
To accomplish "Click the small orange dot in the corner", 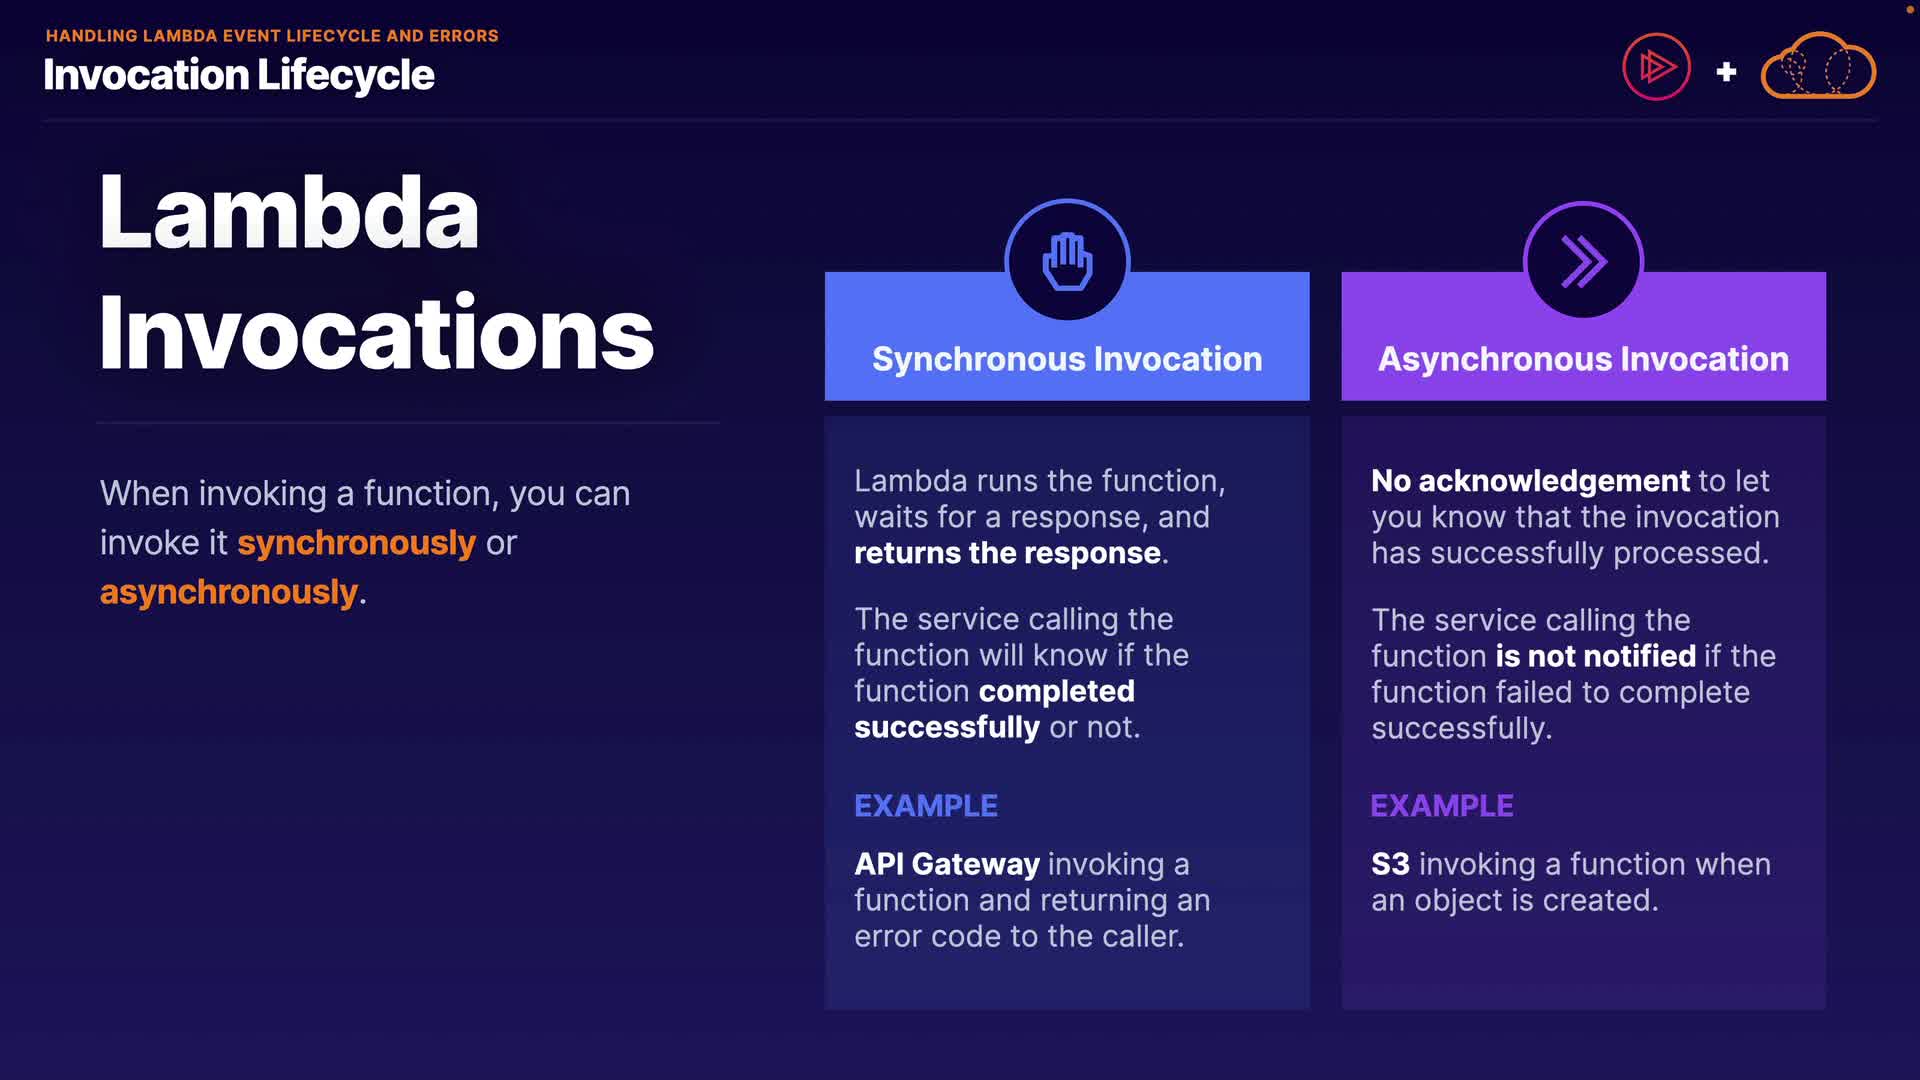I will pyautogui.click(x=1909, y=9).
